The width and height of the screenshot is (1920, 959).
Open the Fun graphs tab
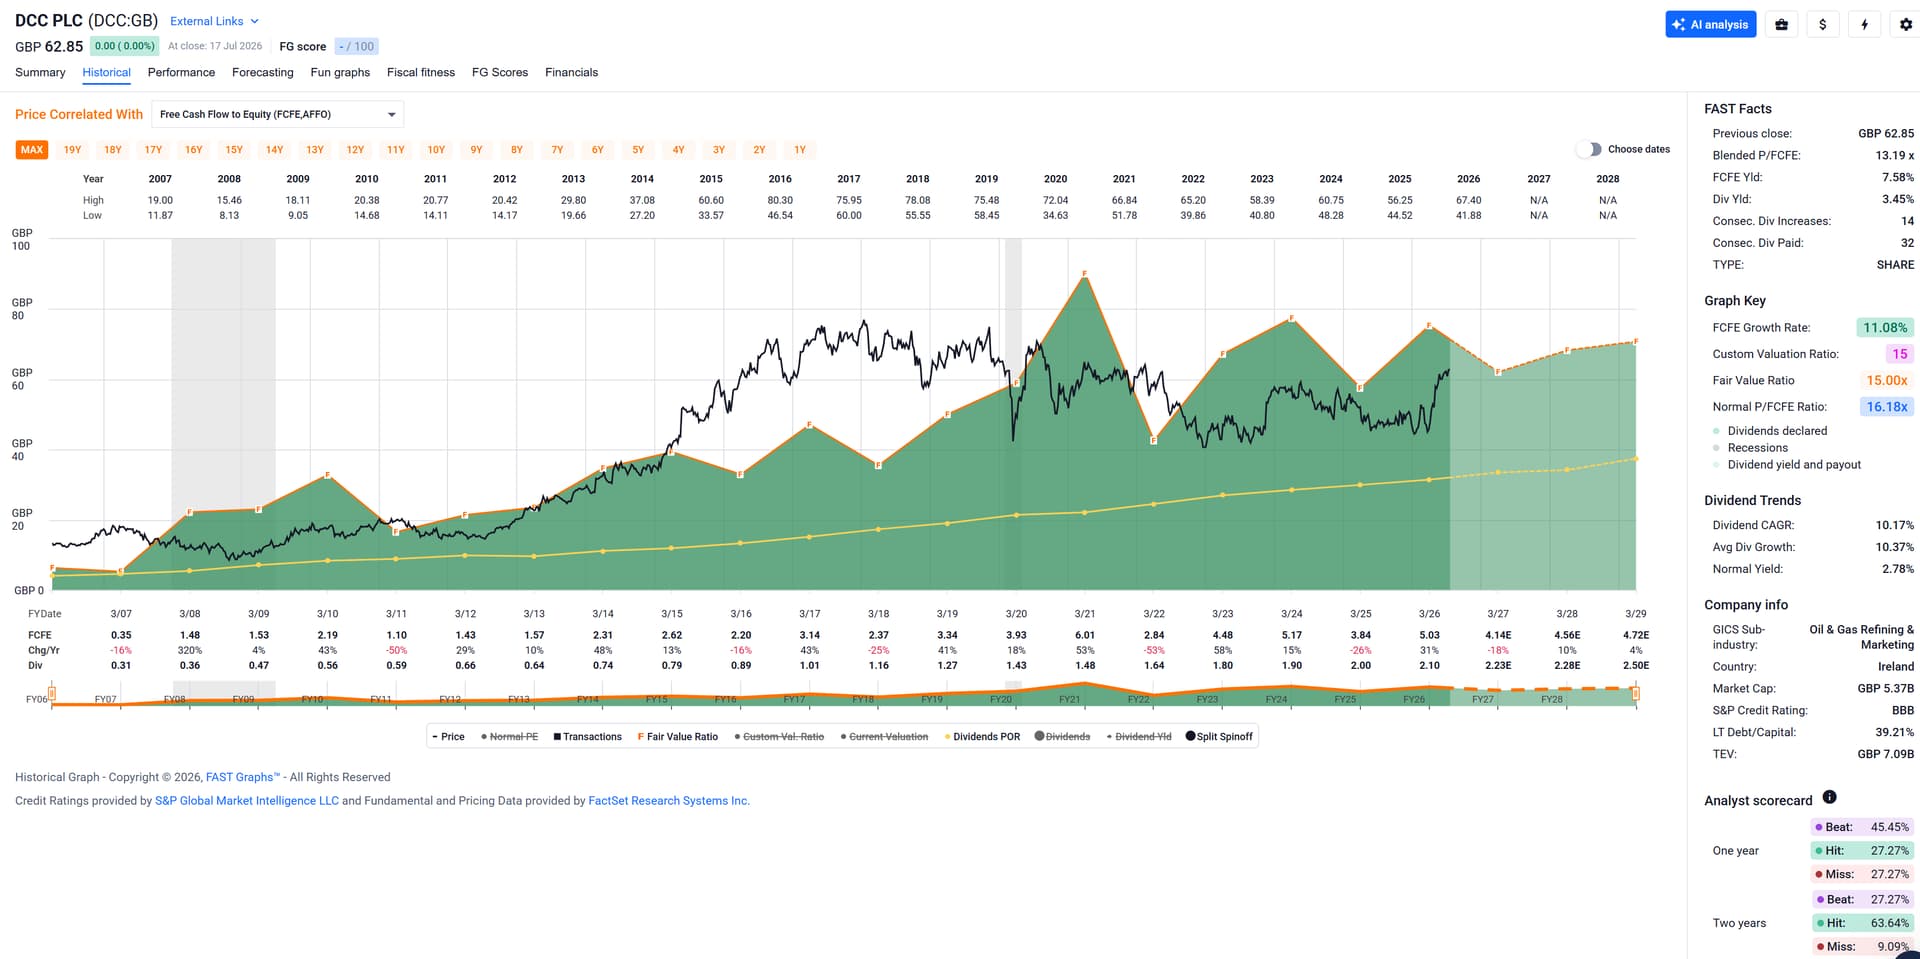point(340,72)
